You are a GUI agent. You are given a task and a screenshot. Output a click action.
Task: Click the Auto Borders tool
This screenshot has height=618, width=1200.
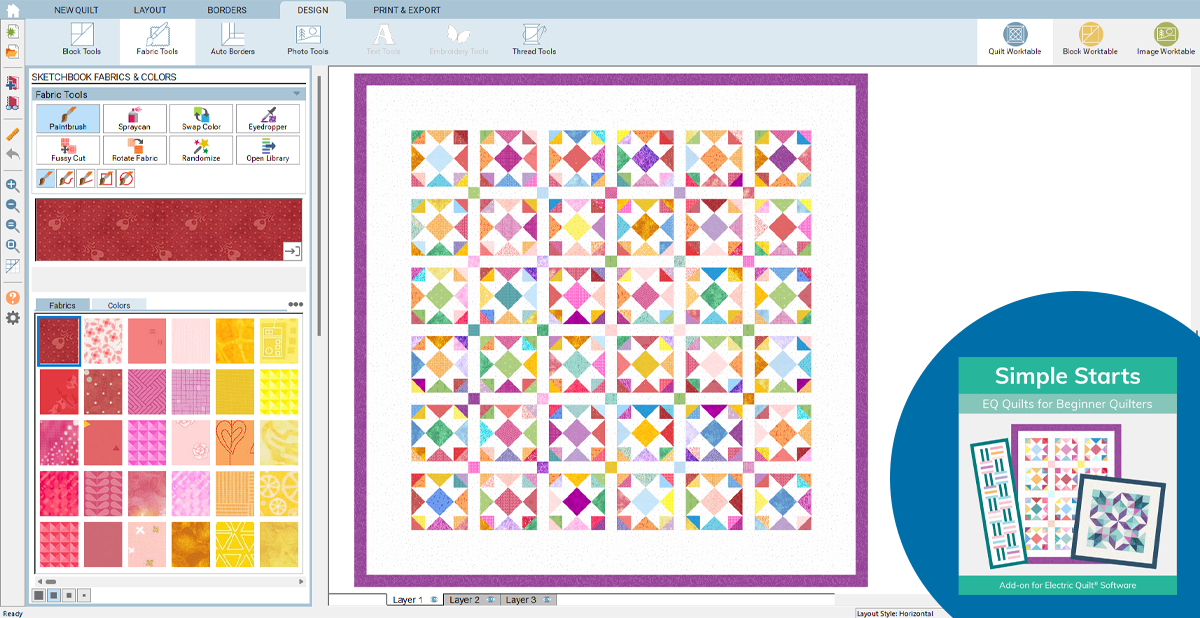(232, 40)
